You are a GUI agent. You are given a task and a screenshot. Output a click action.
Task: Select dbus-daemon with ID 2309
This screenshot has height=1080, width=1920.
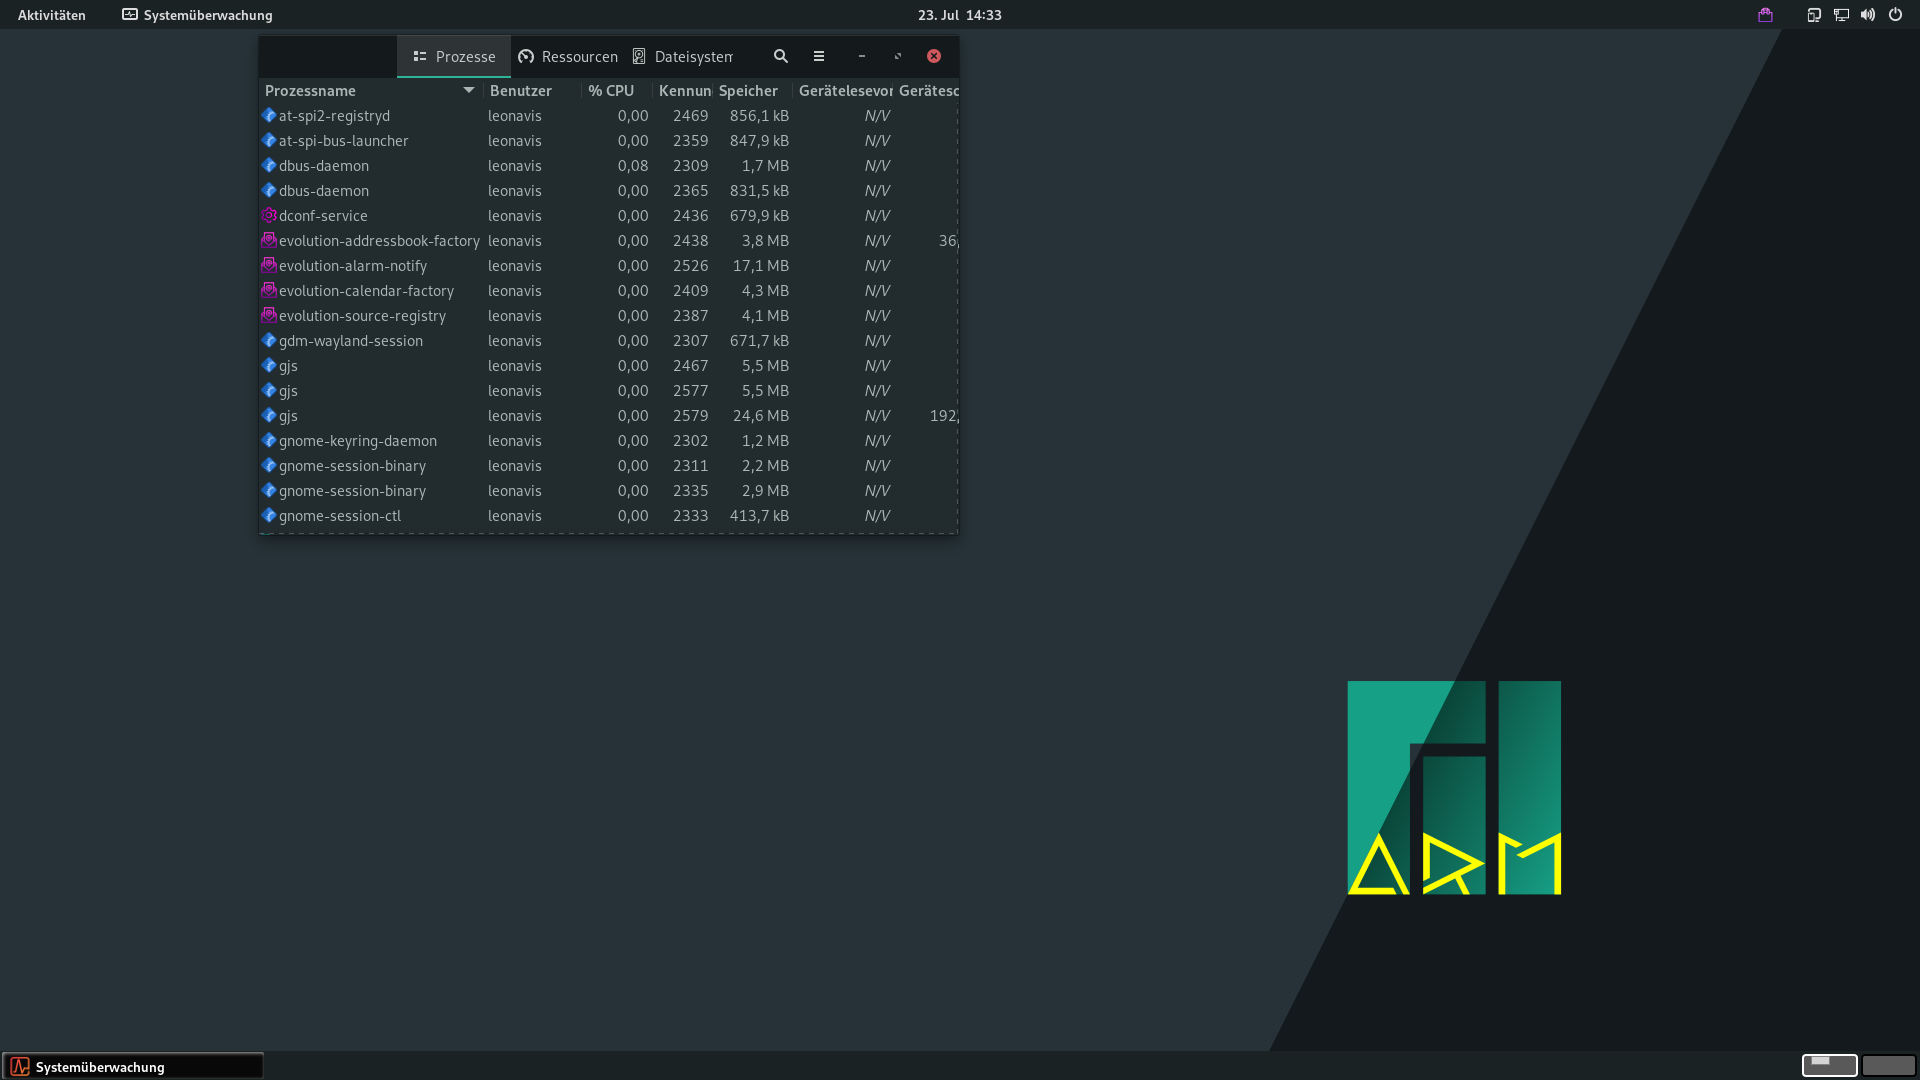(x=609, y=165)
